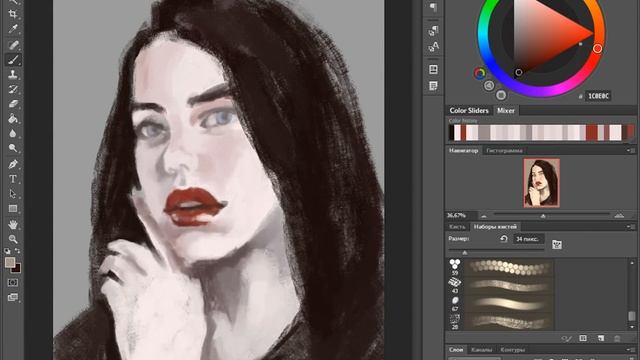640x360 pixels.
Task: Toggle the Brush panel button
Action: (557, 244)
